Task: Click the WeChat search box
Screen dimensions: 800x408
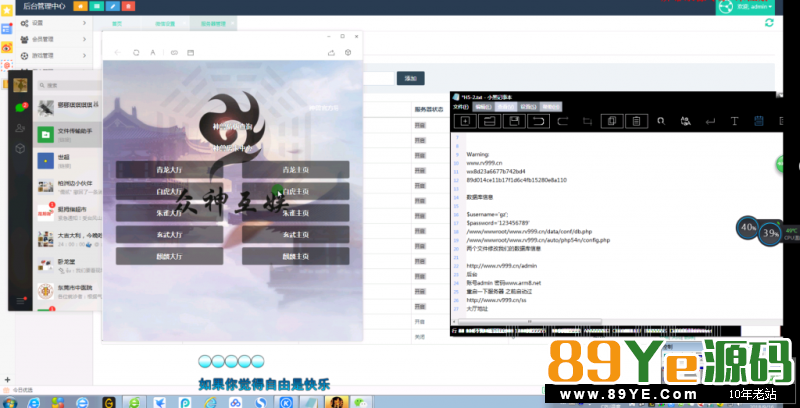Action: [70, 86]
